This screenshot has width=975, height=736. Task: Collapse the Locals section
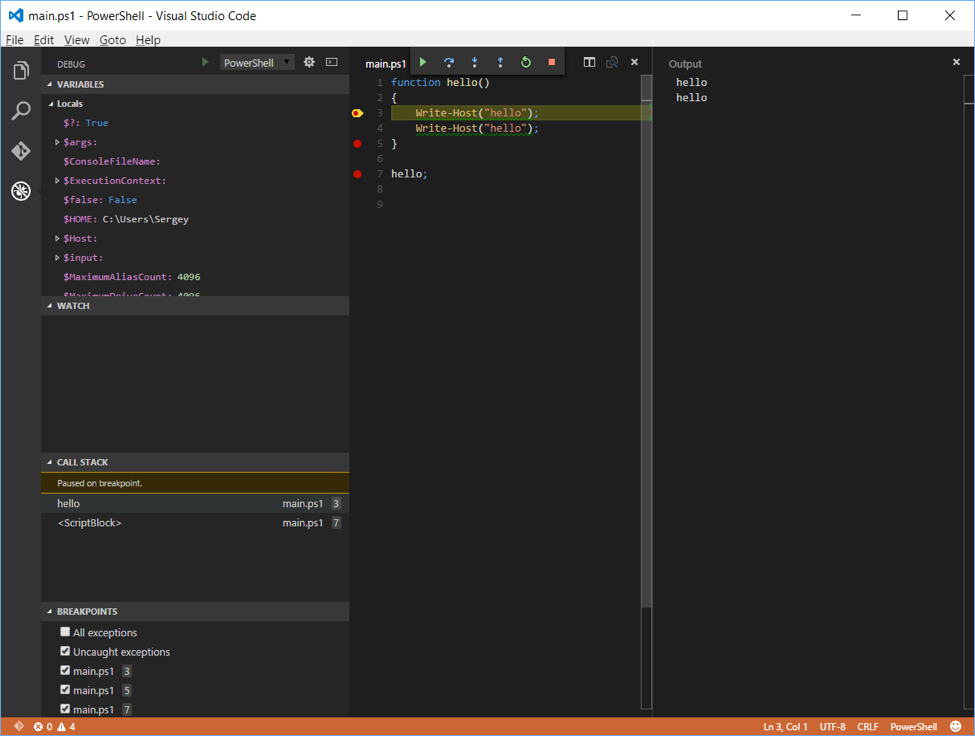52,103
